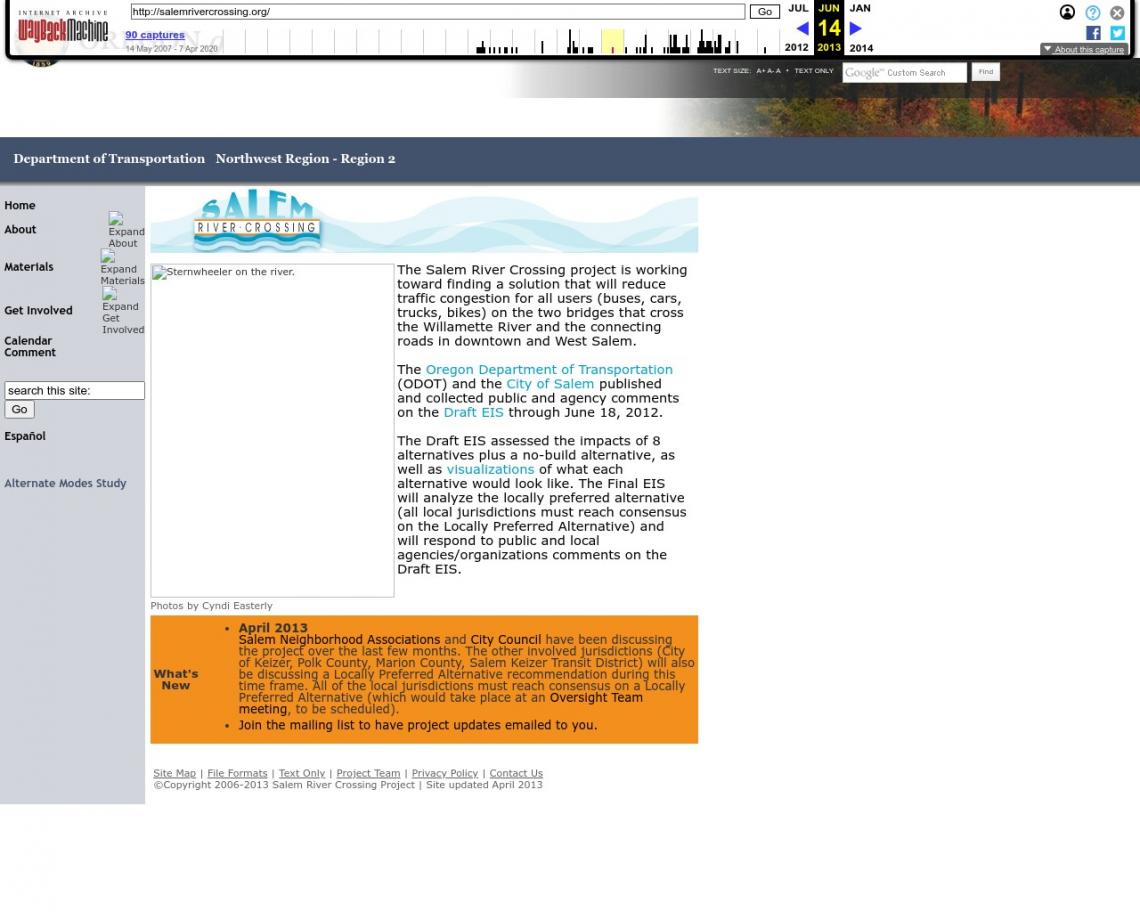Open the Privacy Policy footer link
The width and height of the screenshot is (1140, 912).
coord(445,774)
